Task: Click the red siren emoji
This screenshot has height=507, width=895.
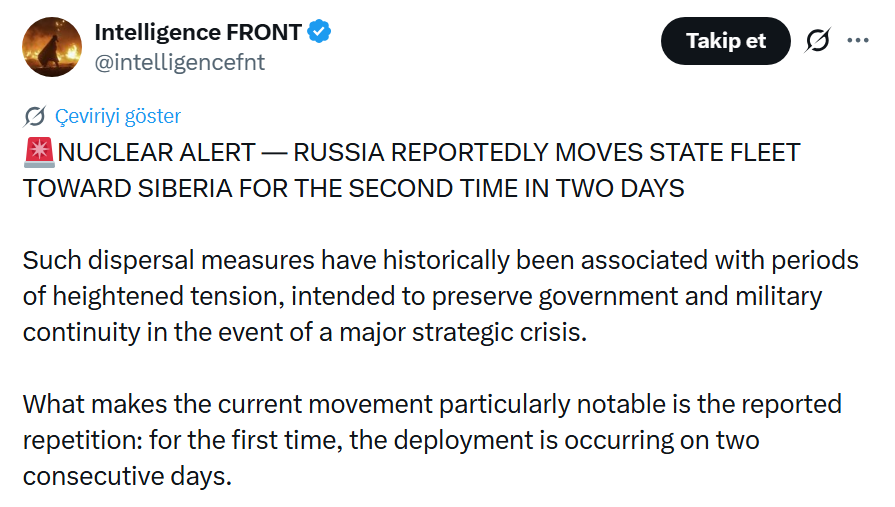Action: 39,152
